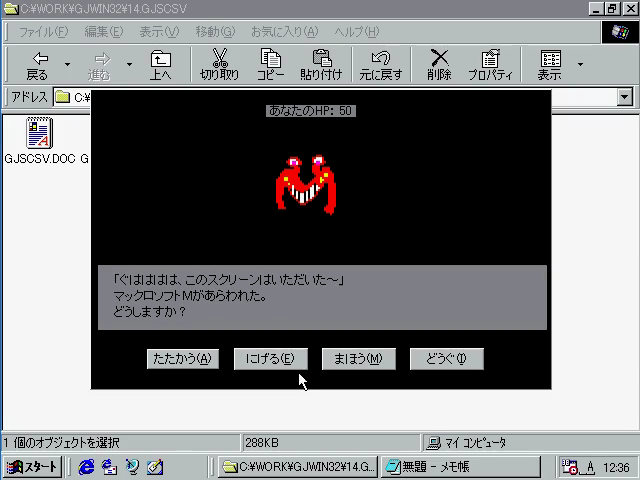Click the あなたのHP: 50 label
Image resolution: width=640 pixels, height=480 pixels.
(311, 111)
